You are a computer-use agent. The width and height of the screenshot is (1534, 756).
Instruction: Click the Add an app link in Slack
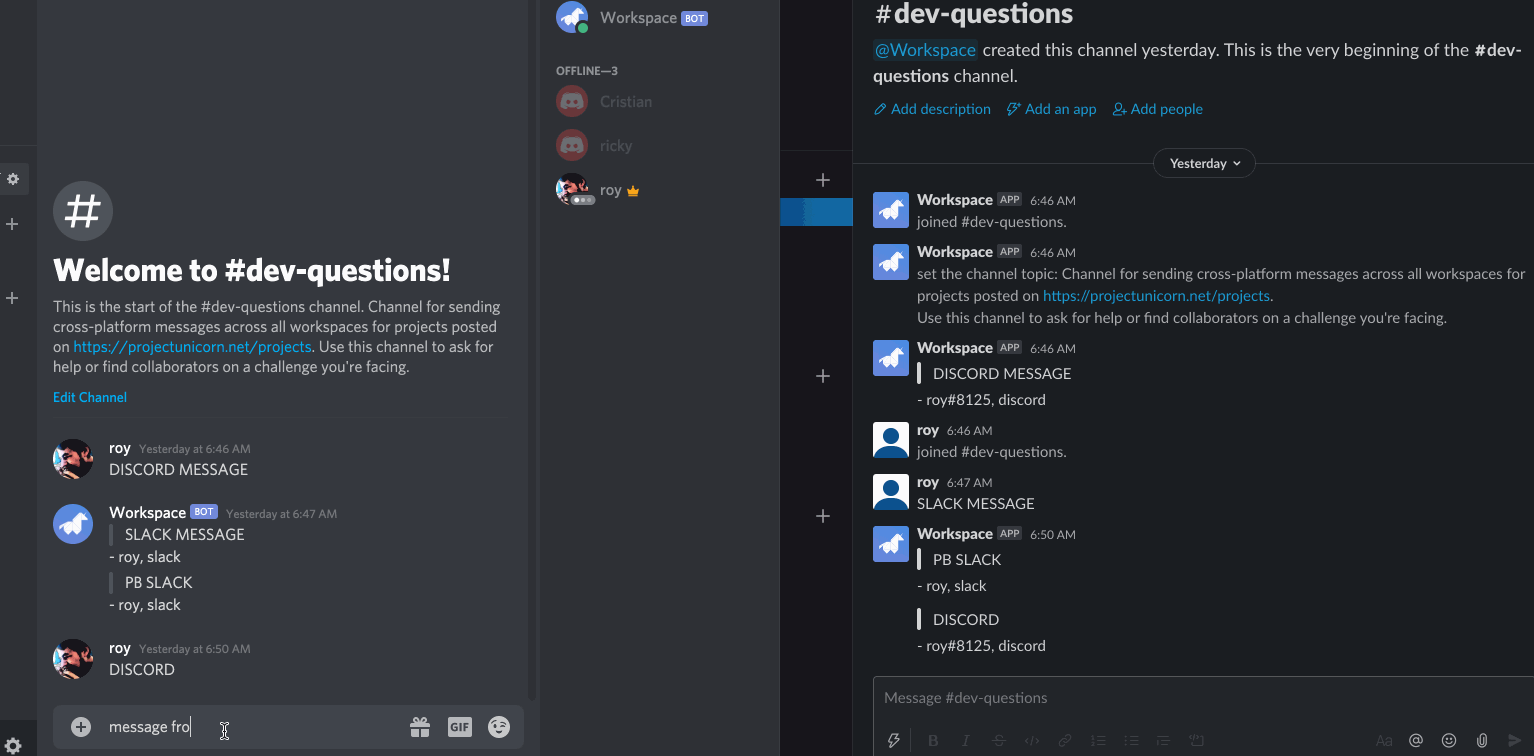1052,109
